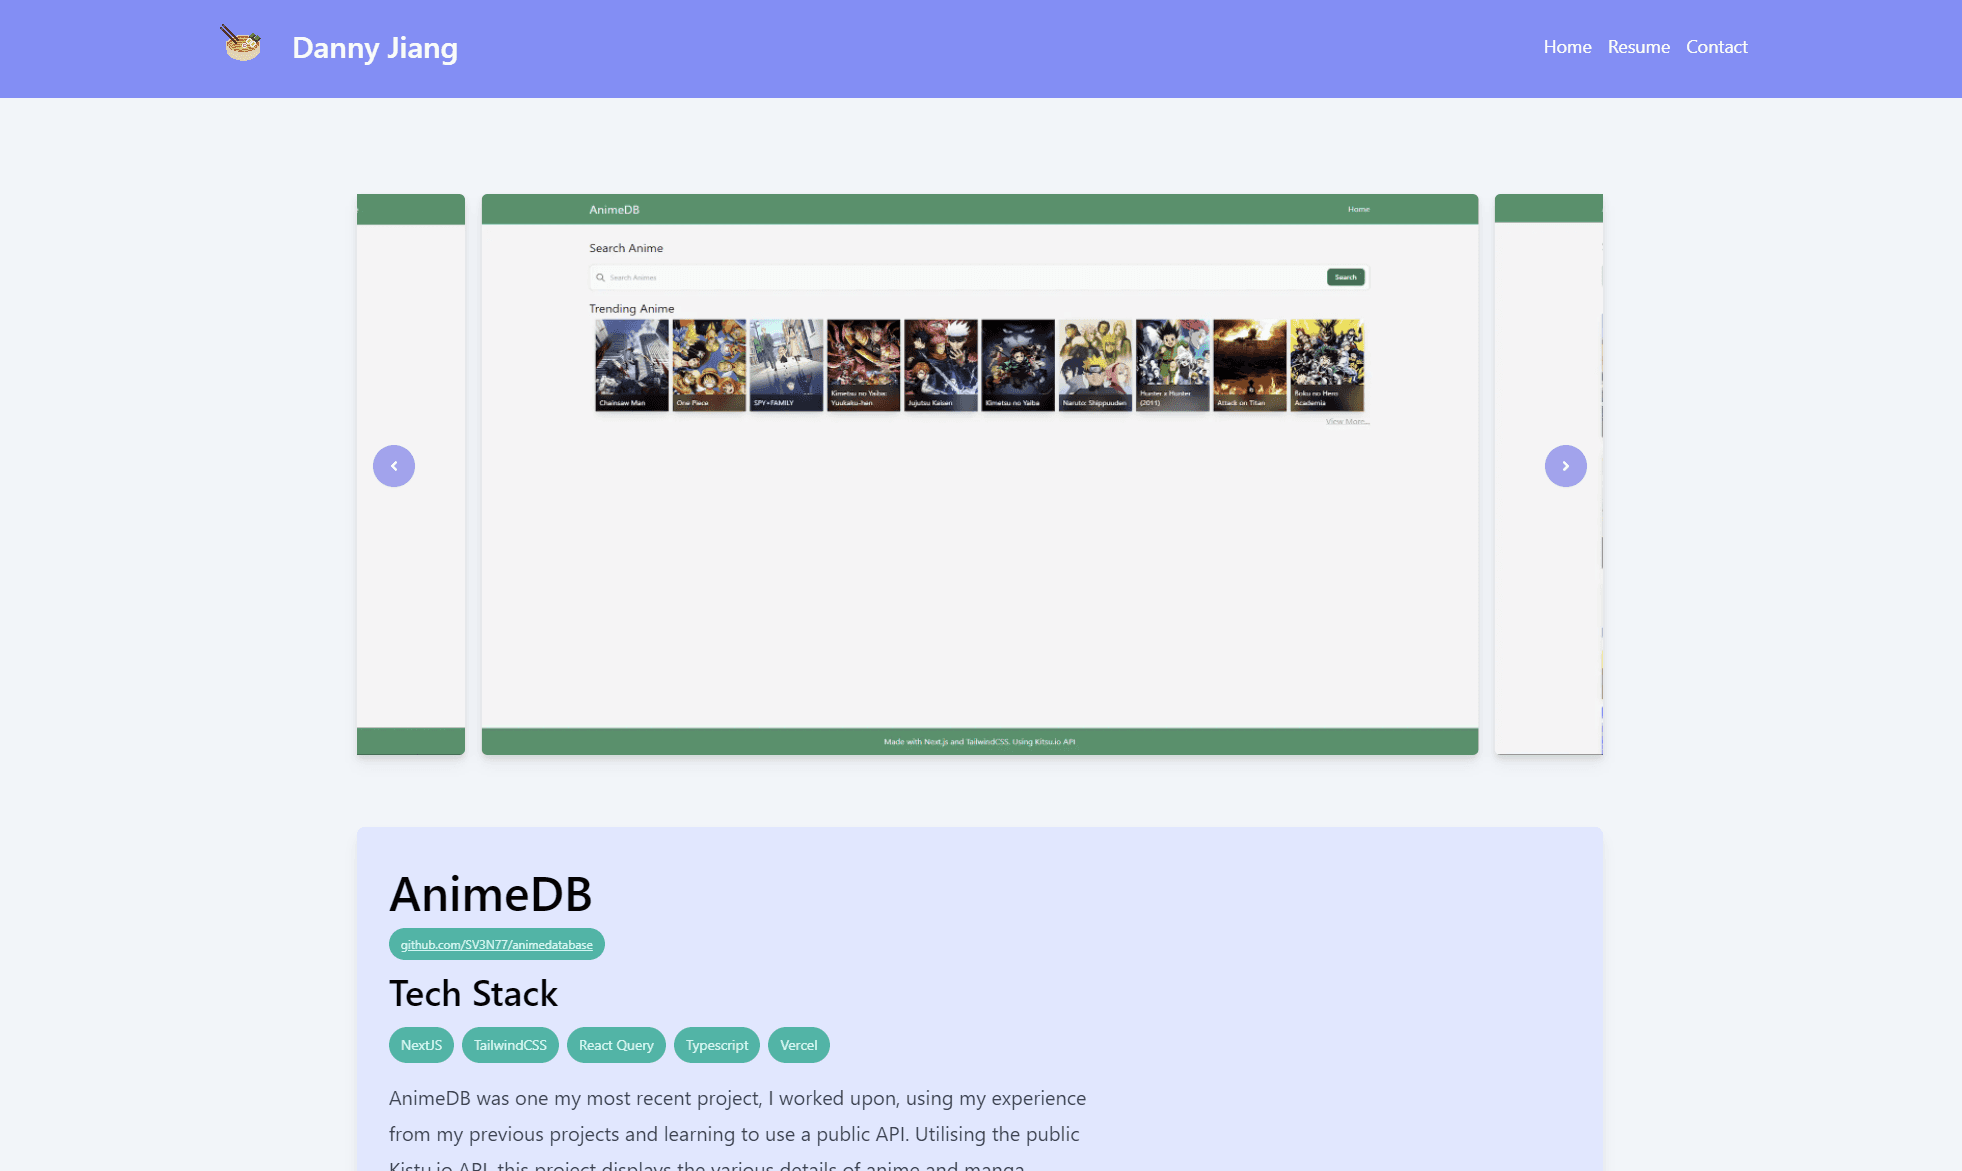Open the Resume page
The image size is (1962, 1171).
pyautogui.click(x=1638, y=47)
